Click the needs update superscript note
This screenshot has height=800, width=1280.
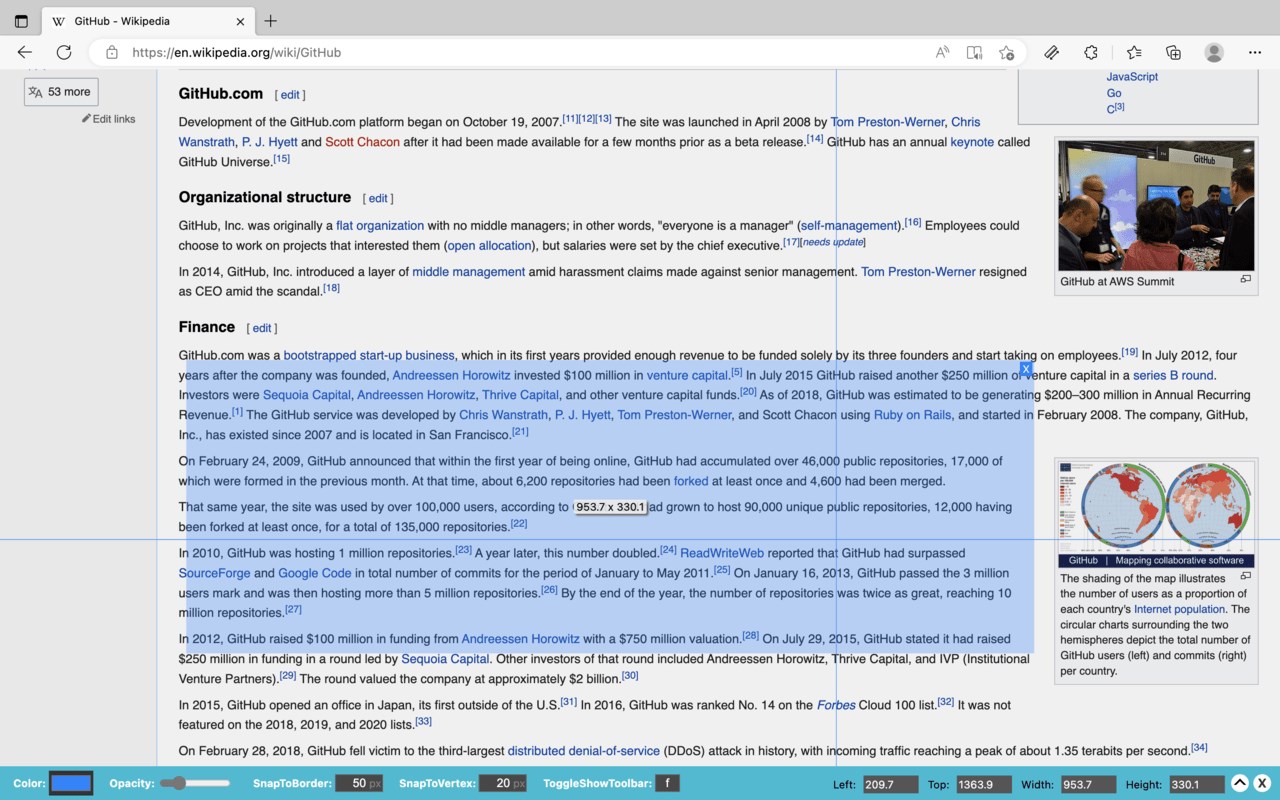click(833, 242)
